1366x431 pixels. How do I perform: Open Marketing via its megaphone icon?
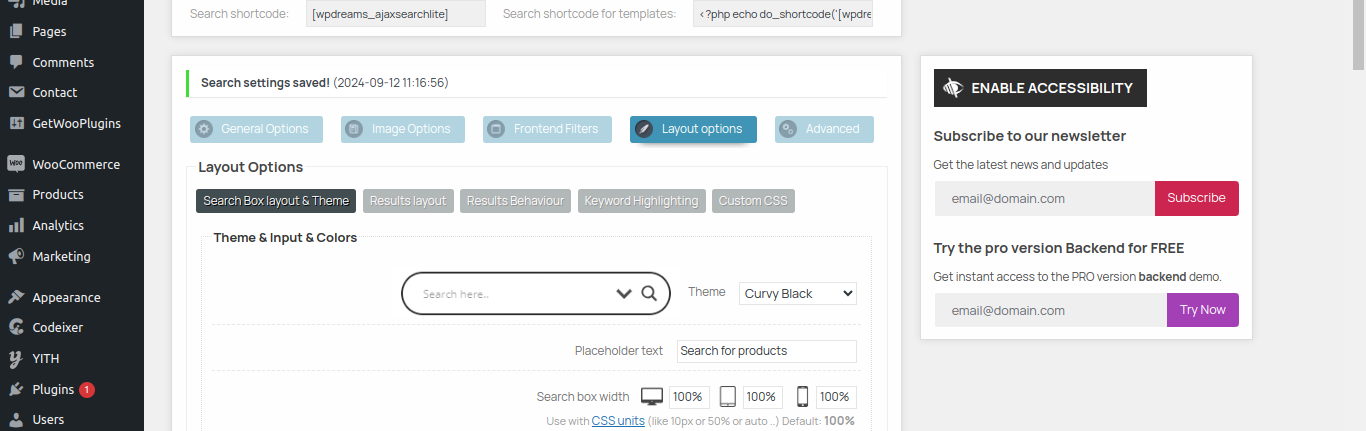pos(16,256)
